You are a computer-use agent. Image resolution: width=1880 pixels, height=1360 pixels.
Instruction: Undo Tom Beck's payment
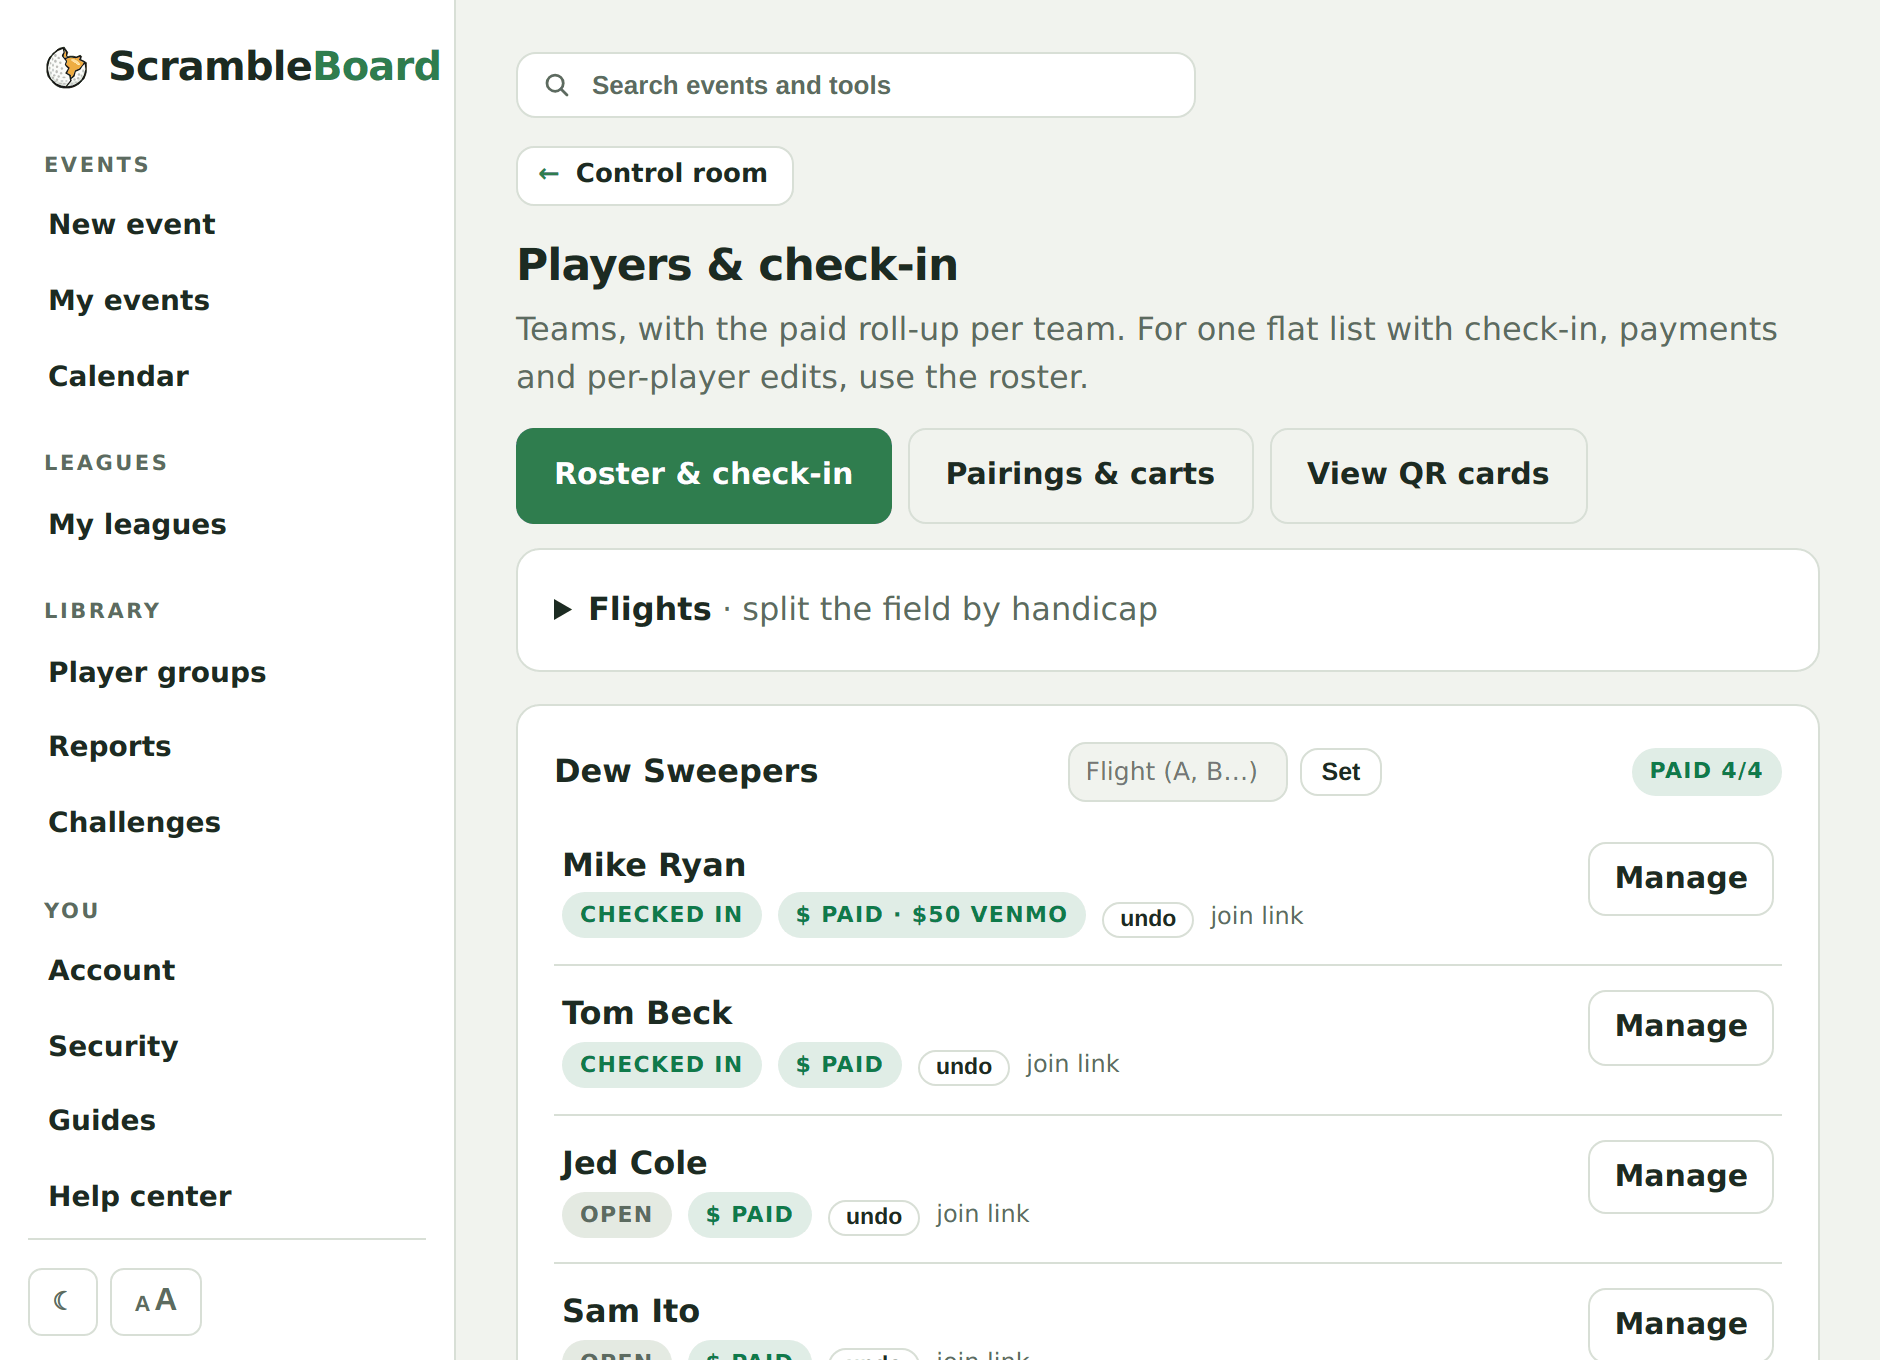coord(964,1067)
